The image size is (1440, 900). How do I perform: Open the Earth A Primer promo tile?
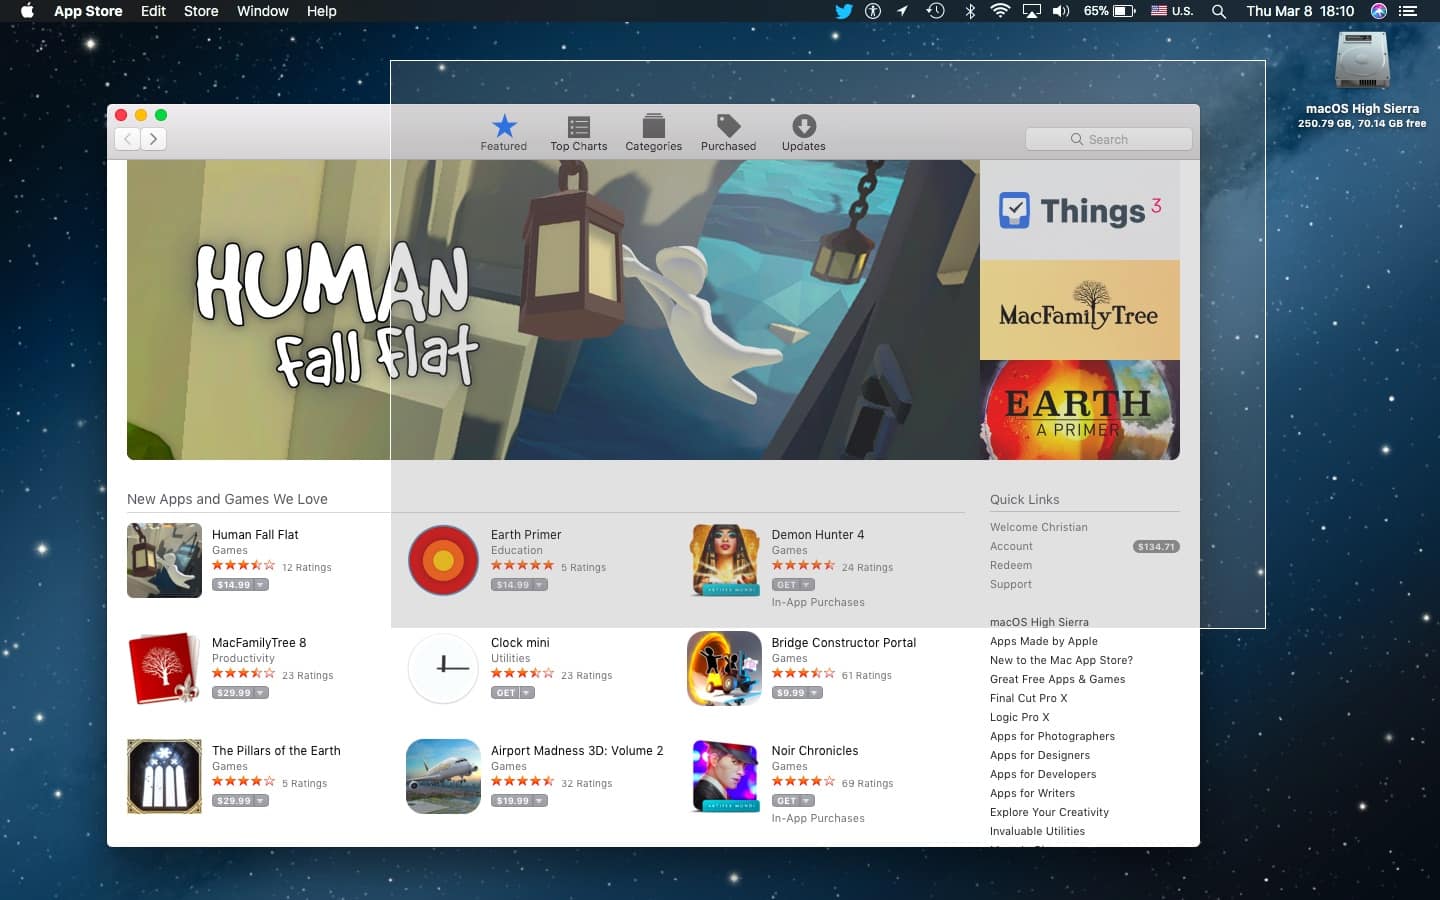1080,410
